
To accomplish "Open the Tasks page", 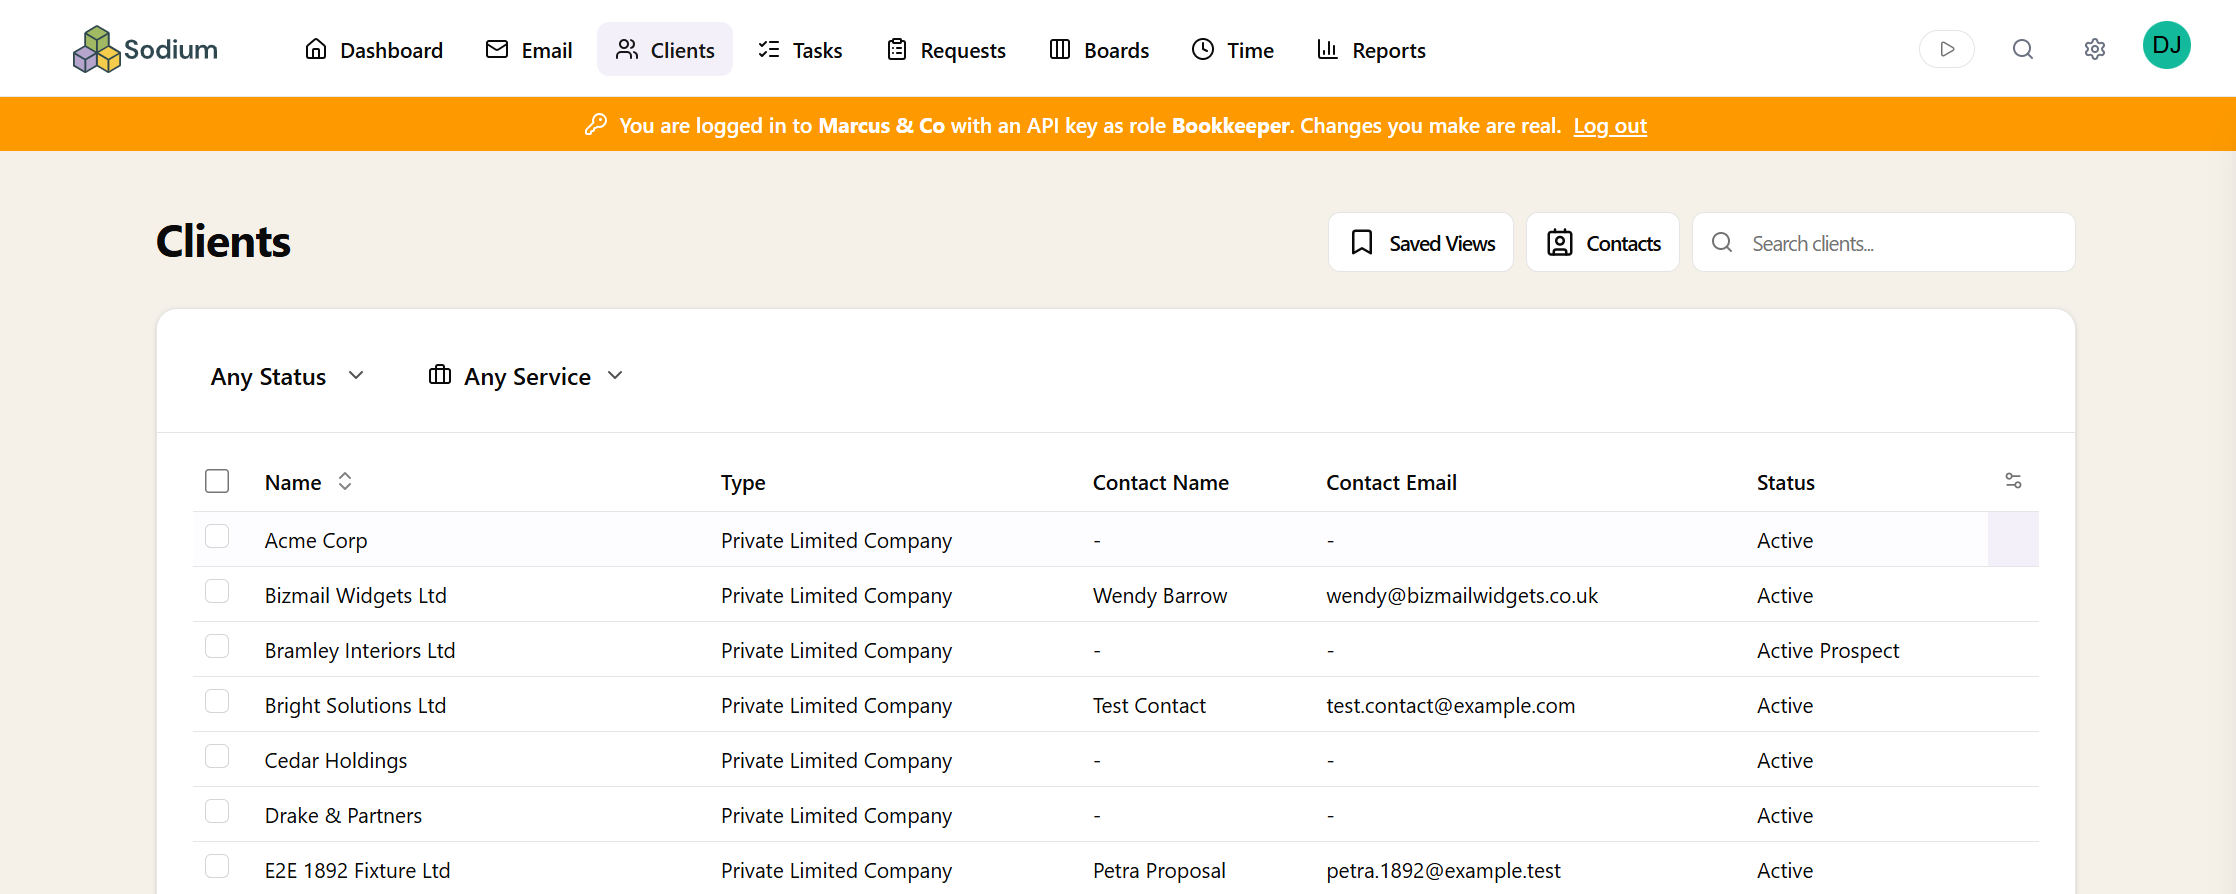I will [x=800, y=49].
